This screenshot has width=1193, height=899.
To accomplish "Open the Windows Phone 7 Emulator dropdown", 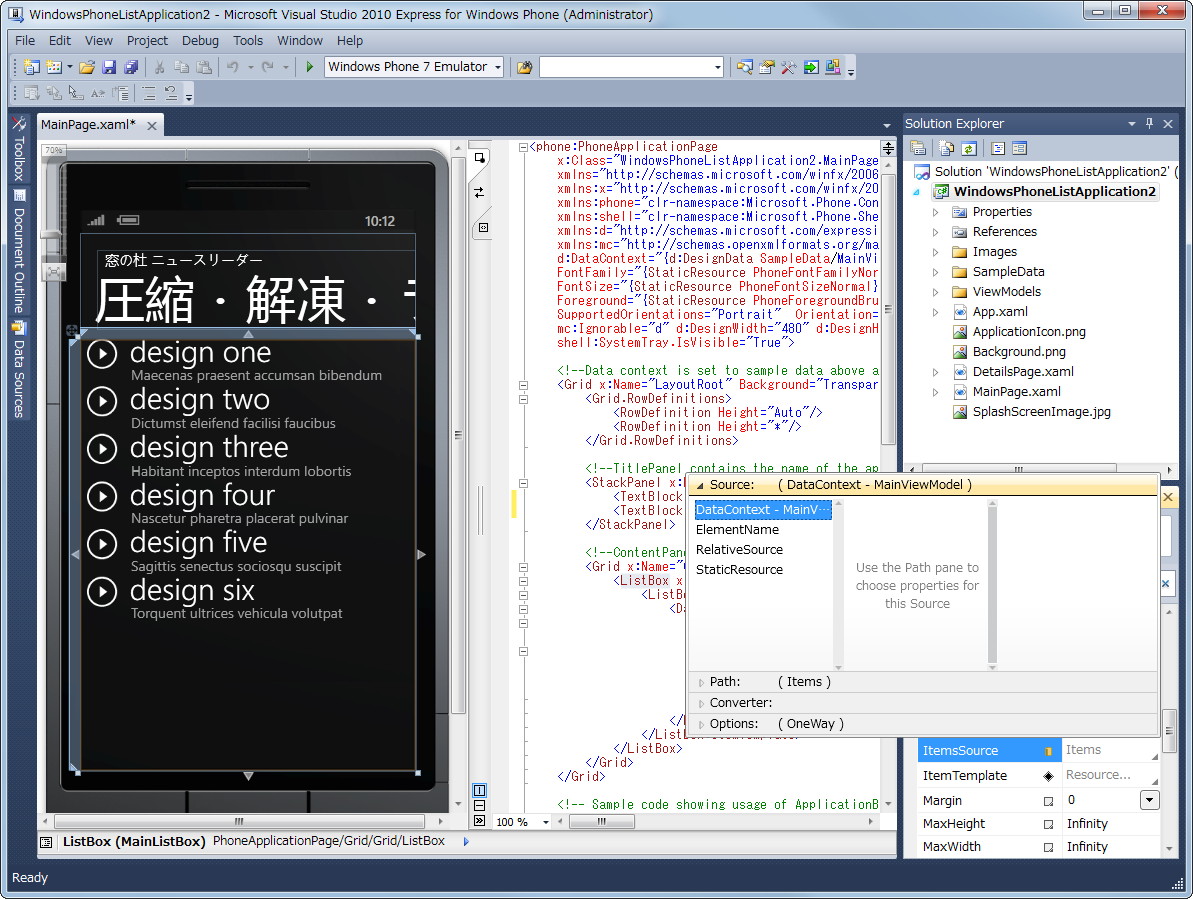I will pyautogui.click(x=498, y=67).
